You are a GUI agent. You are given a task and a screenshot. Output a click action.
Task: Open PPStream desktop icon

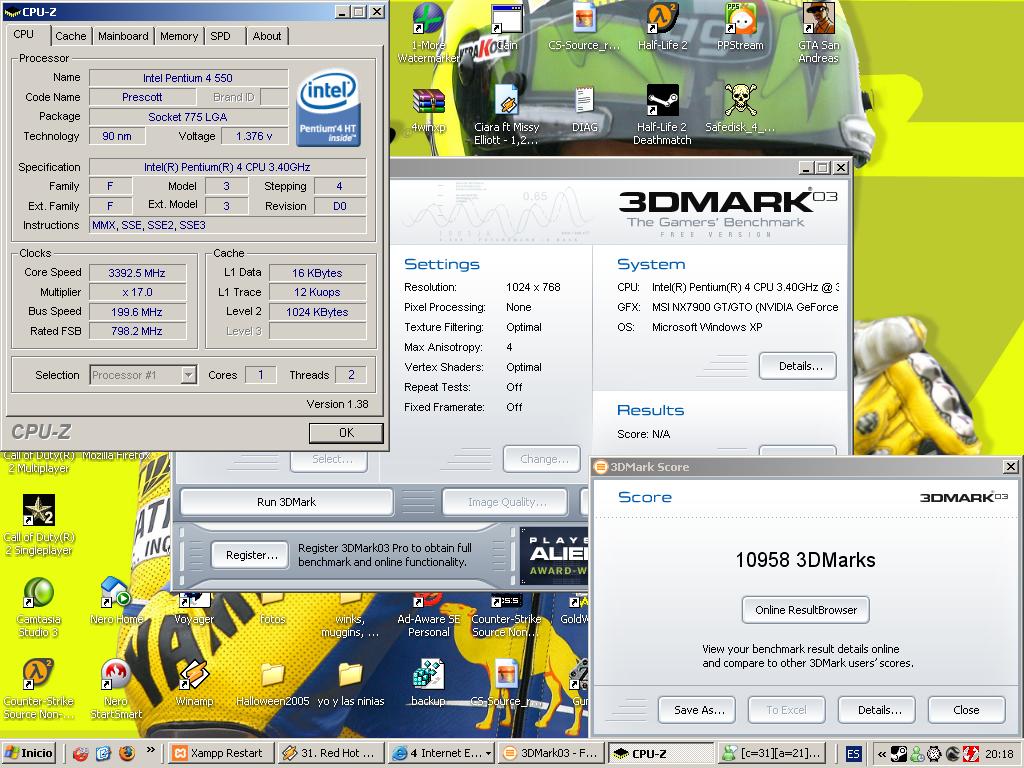point(740,20)
